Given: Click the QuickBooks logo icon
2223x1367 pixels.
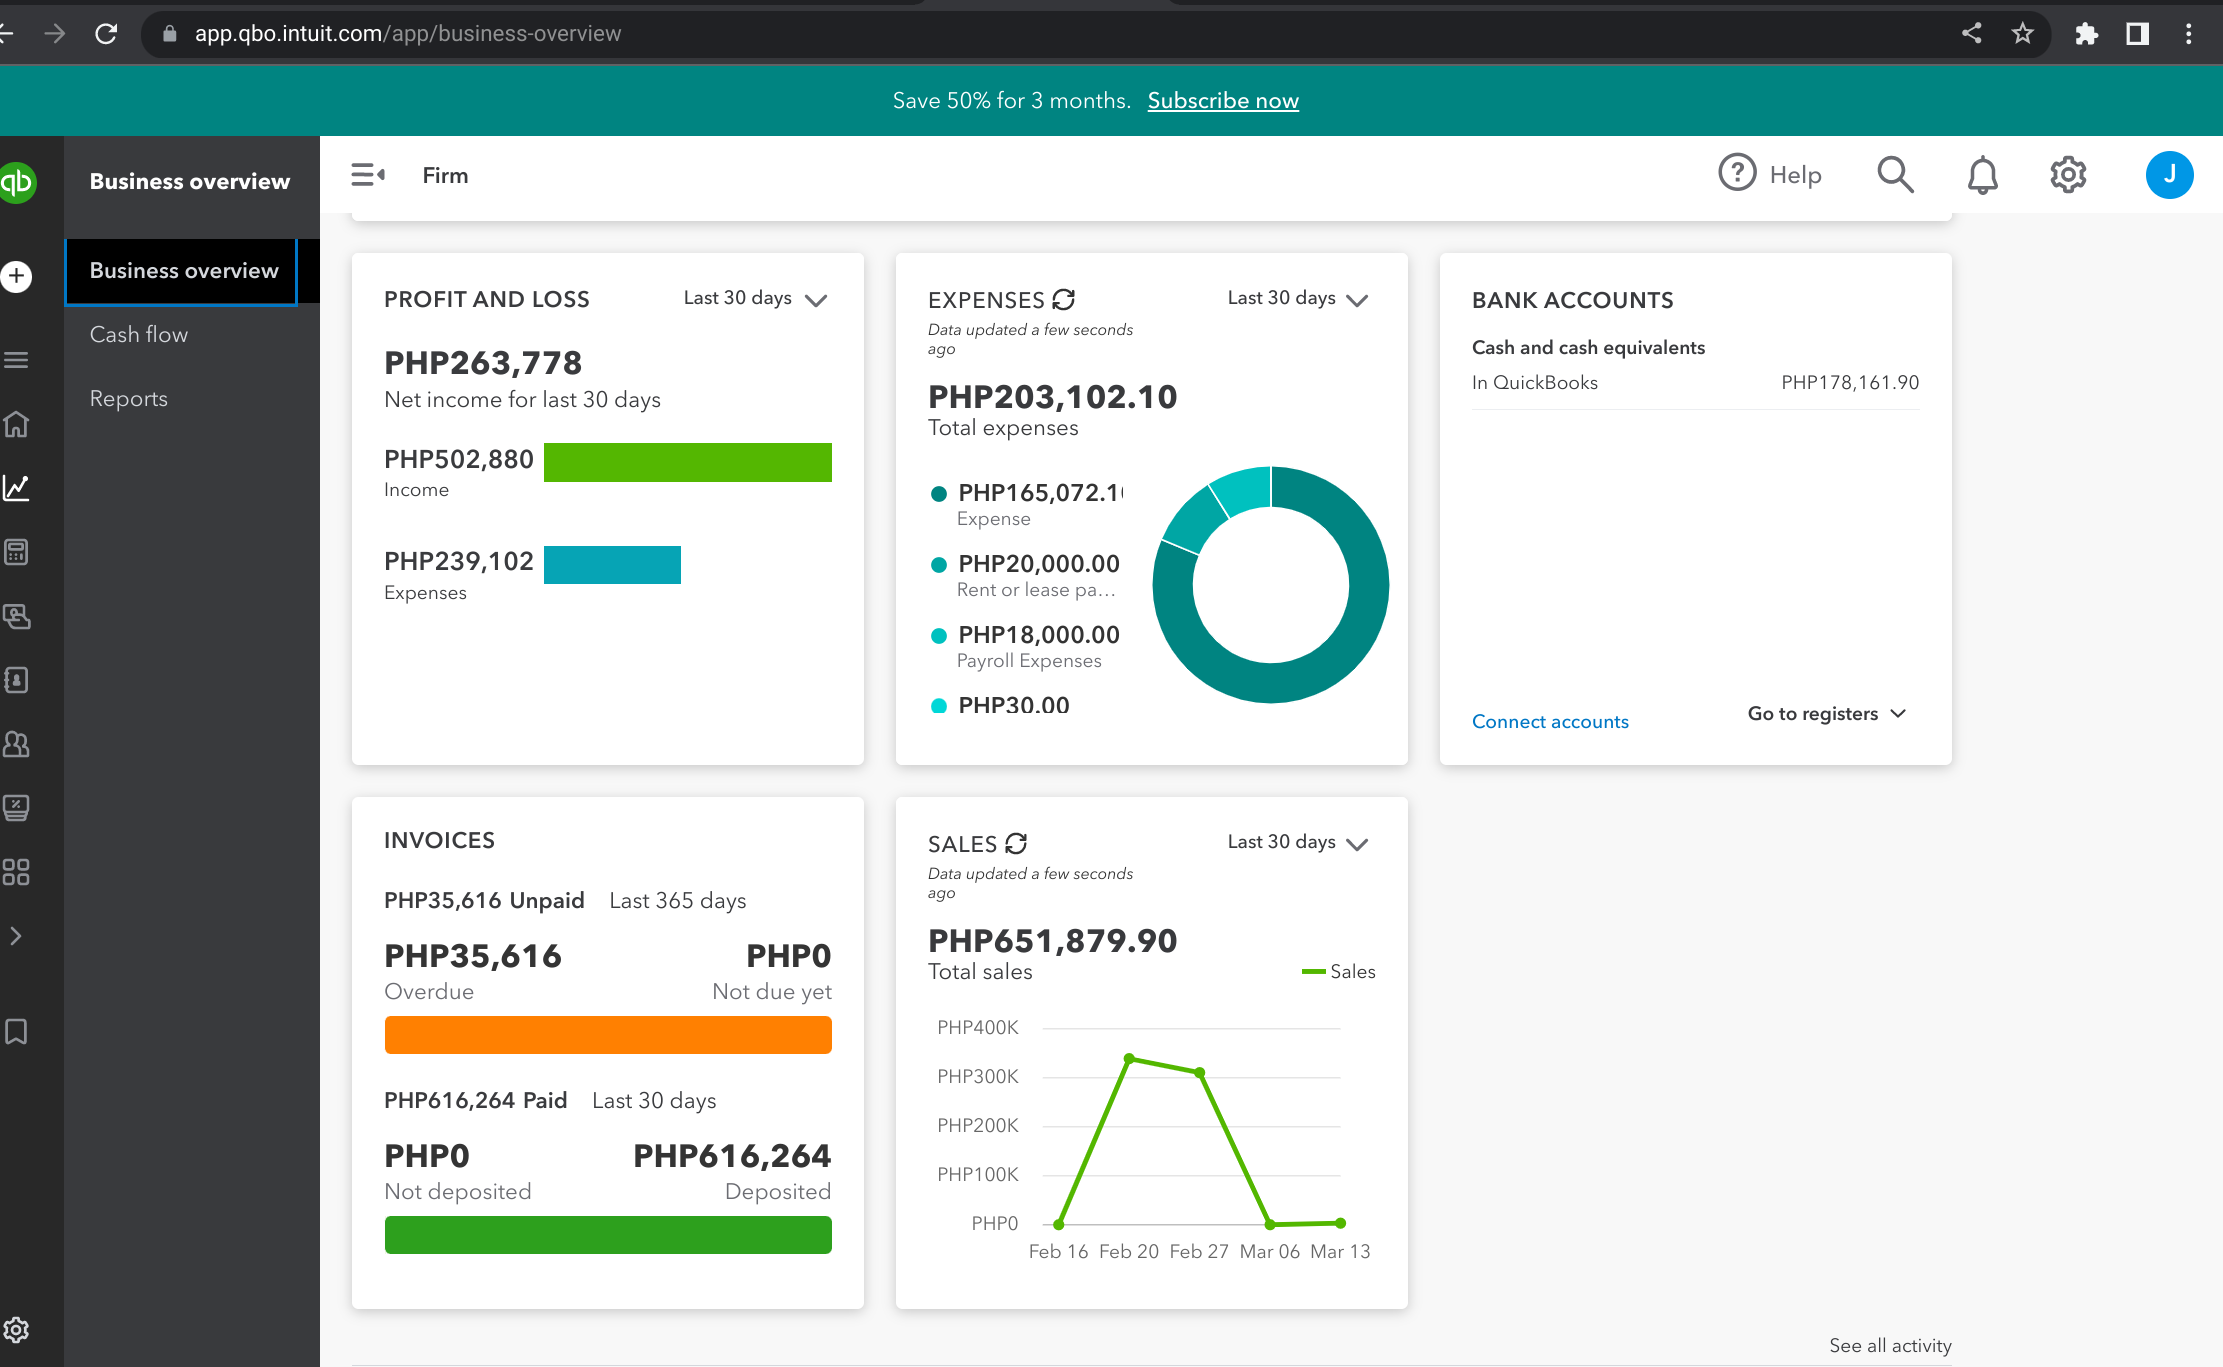Looking at the screenshot, I should (16, 182).
